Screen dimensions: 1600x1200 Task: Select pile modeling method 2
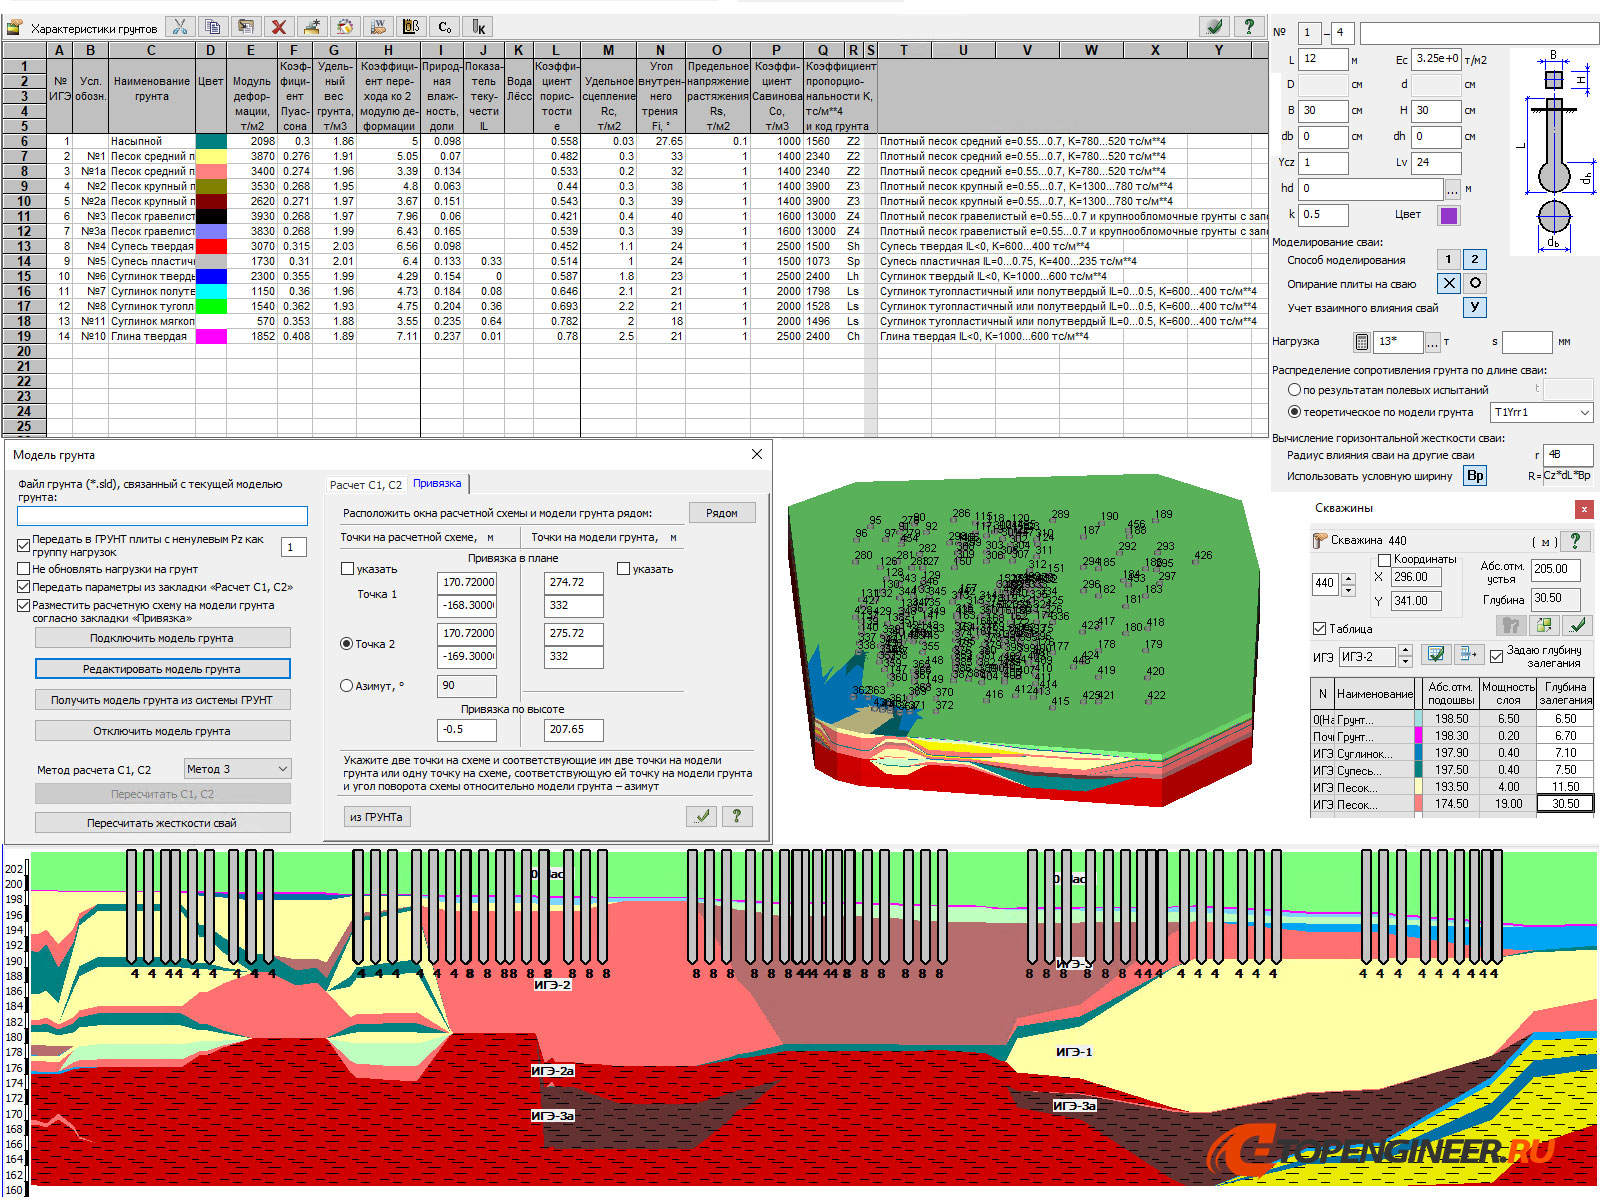(1474, 259)
